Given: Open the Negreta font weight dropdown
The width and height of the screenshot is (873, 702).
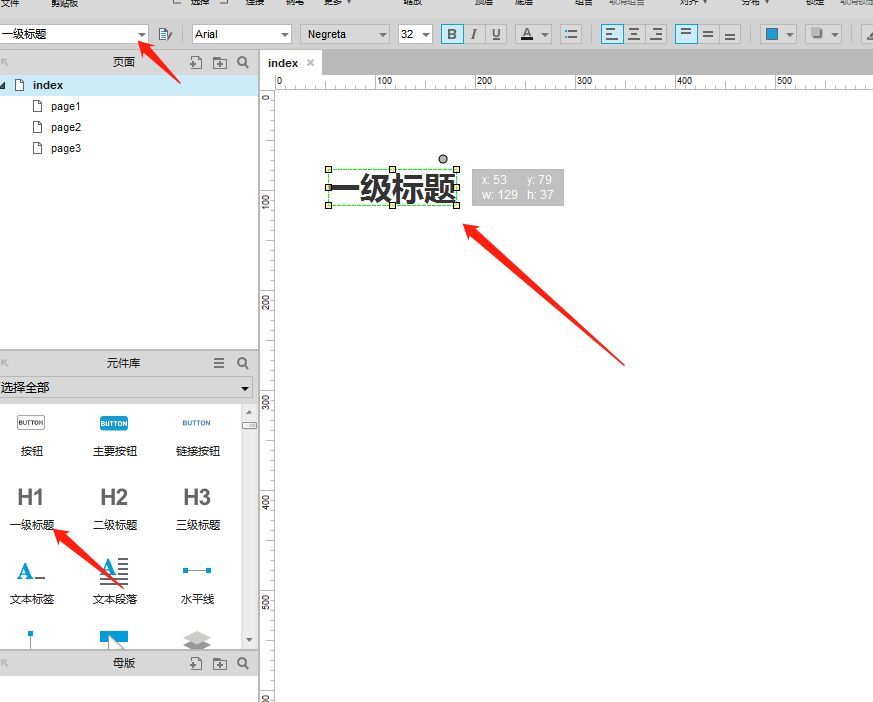Looking at the screenshot, I should click(x=345, y=34).
